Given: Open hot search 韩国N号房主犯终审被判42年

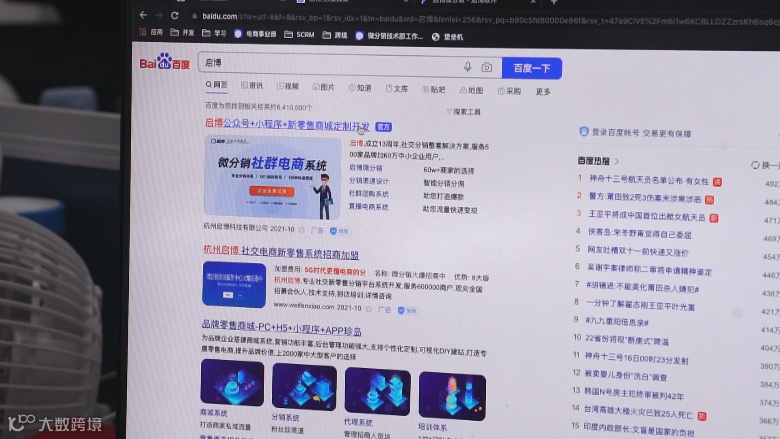Looking at the screenshot, I should pos(634,394).
